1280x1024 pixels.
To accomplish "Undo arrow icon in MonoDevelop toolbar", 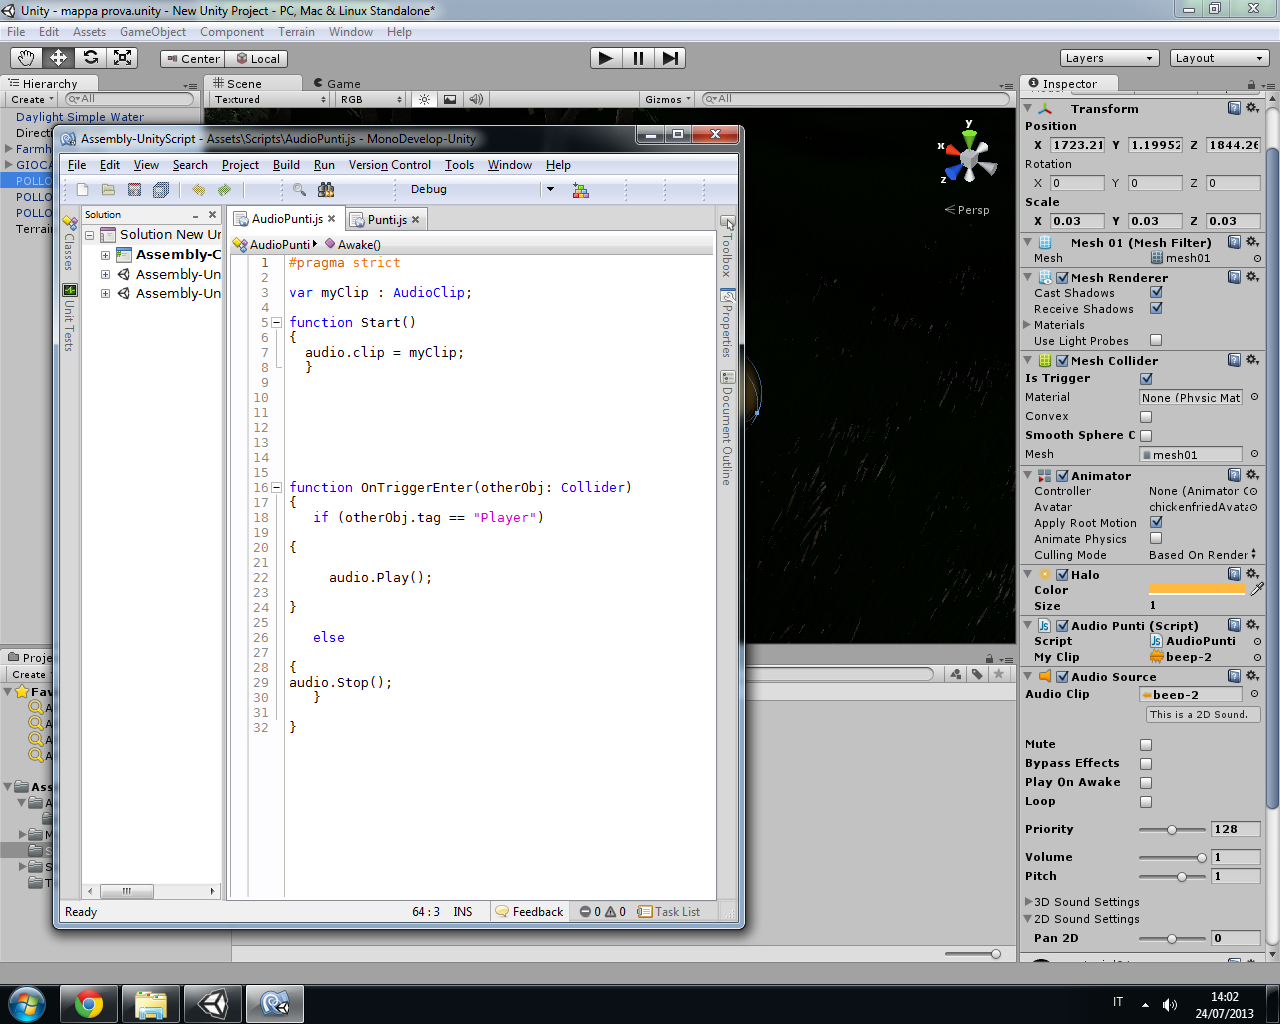I will (x=198, y=189).
